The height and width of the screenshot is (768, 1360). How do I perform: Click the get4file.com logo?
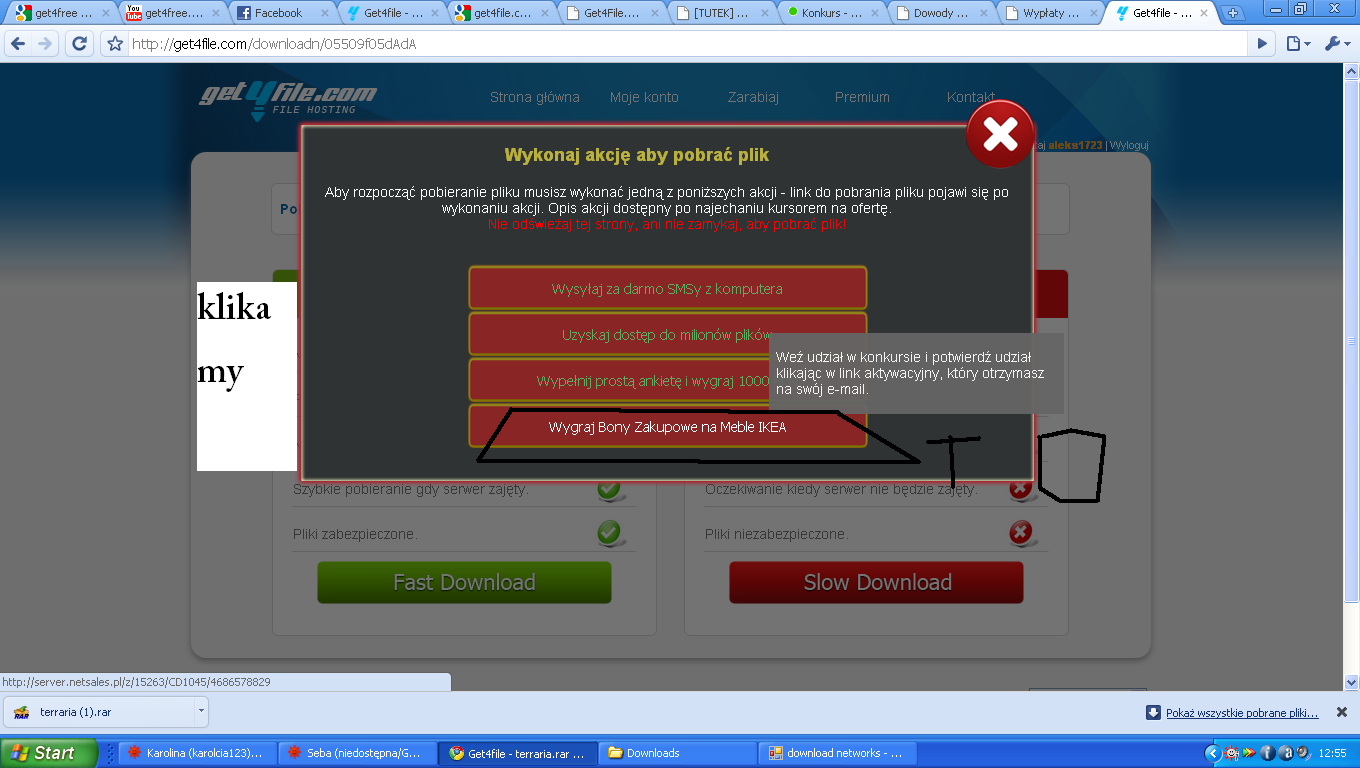click(x=288, y=98)
